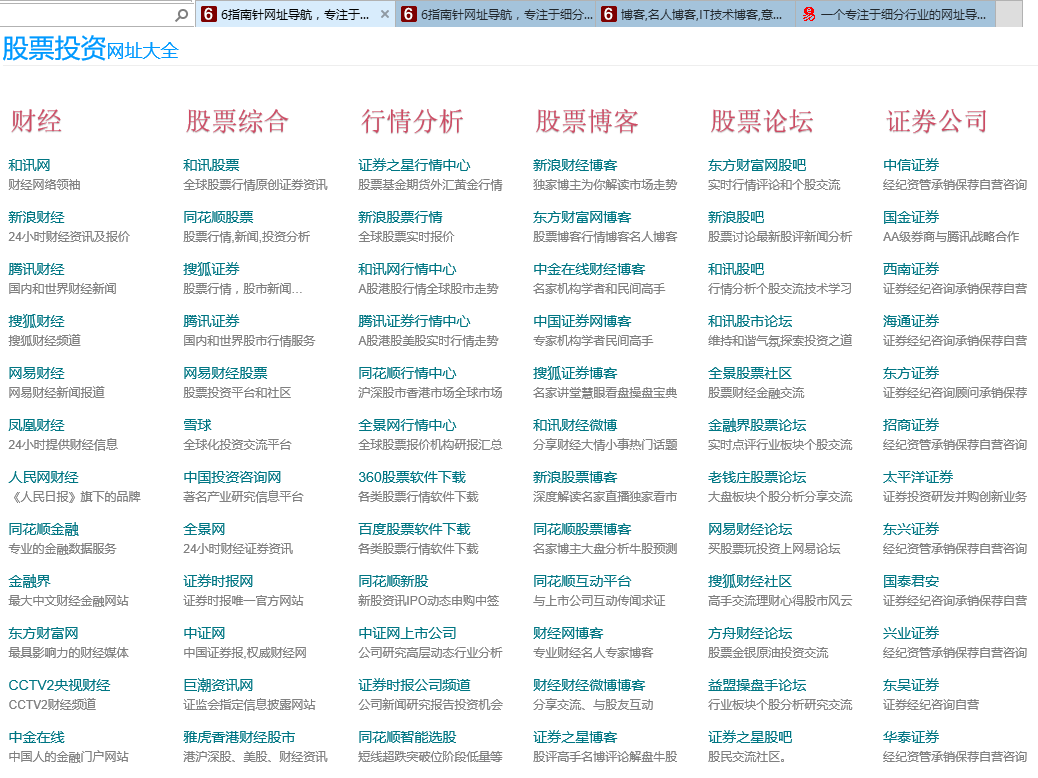Open the 新浪财经 link
The image size is (1038, 778).
point(36,217)
